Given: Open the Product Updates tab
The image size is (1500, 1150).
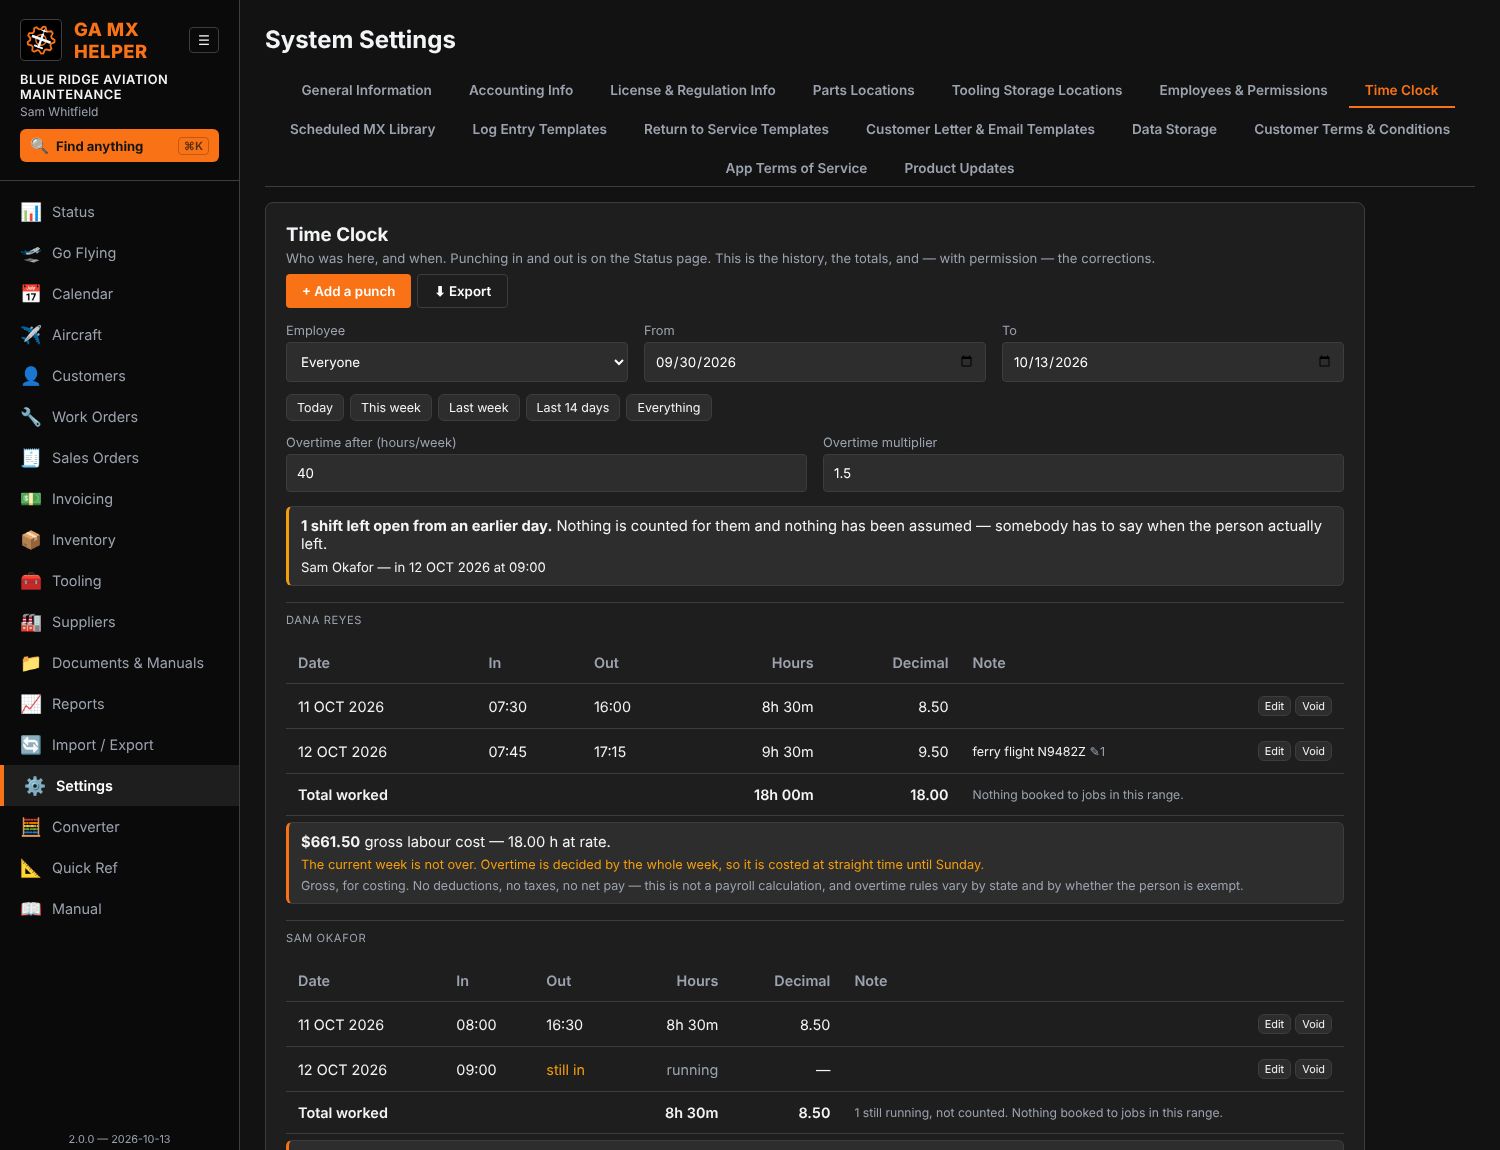Looking at the screenshot, I should point(959,168).
